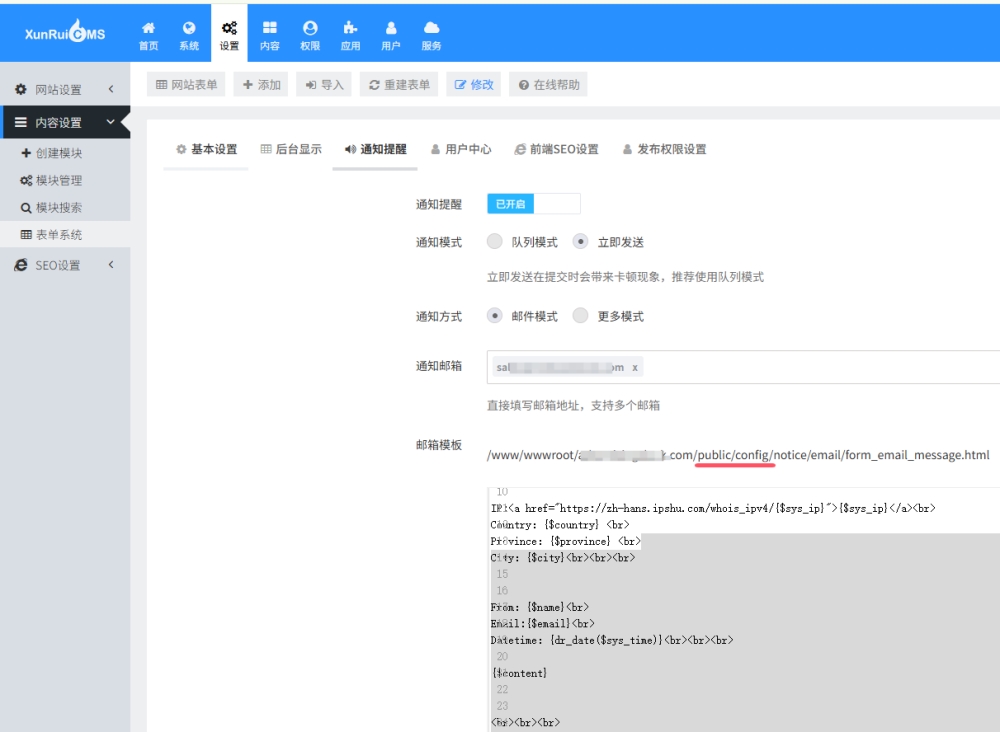Open the 首页 home icon

(149, 27)
